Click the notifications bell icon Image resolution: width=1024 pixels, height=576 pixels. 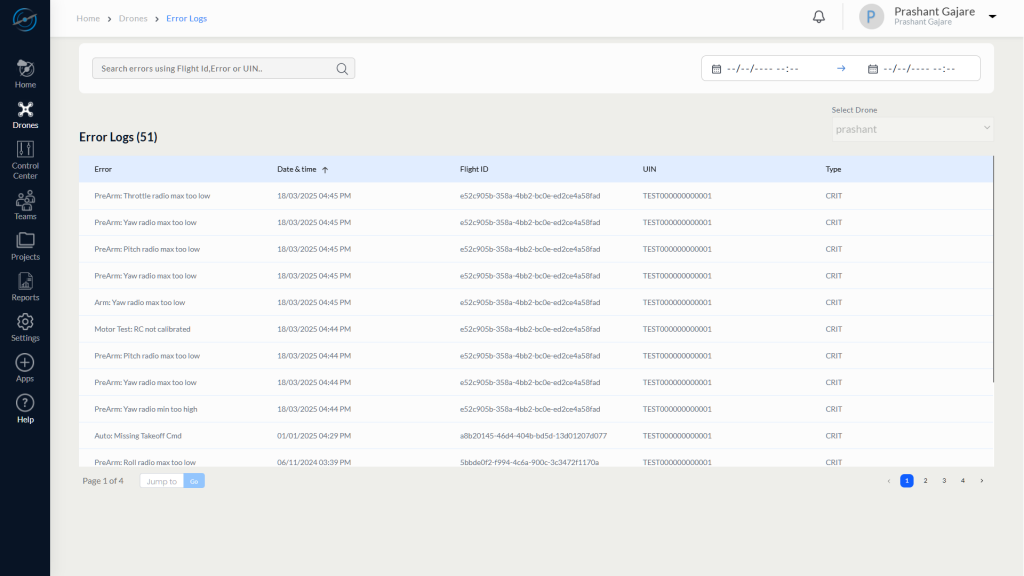tap(818, 16)
